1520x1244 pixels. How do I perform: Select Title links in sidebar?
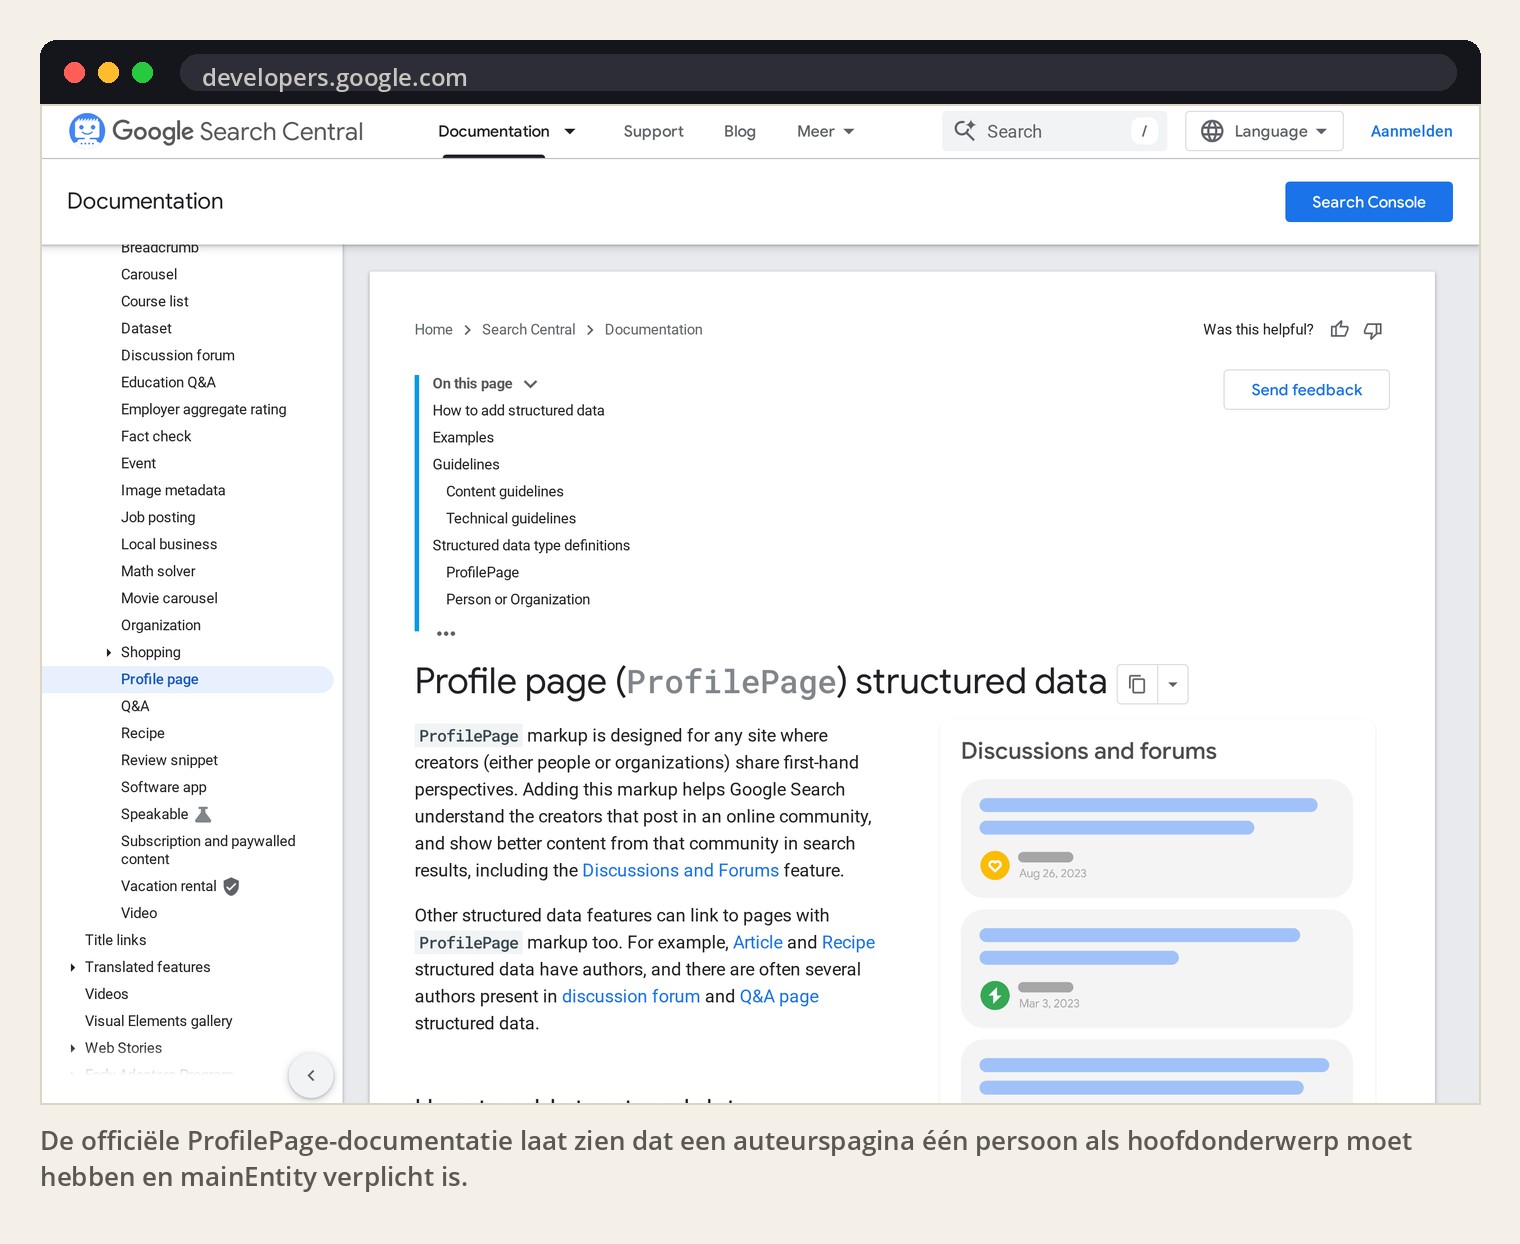click(116, 940)
